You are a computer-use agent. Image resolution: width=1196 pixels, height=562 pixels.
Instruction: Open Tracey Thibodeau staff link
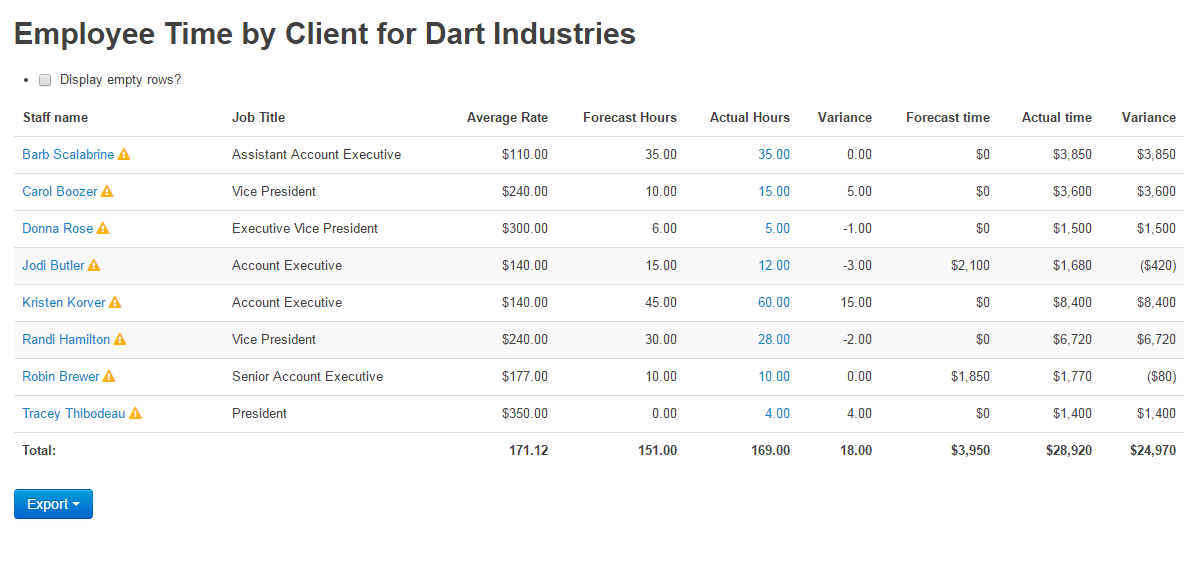pos(74,413)
